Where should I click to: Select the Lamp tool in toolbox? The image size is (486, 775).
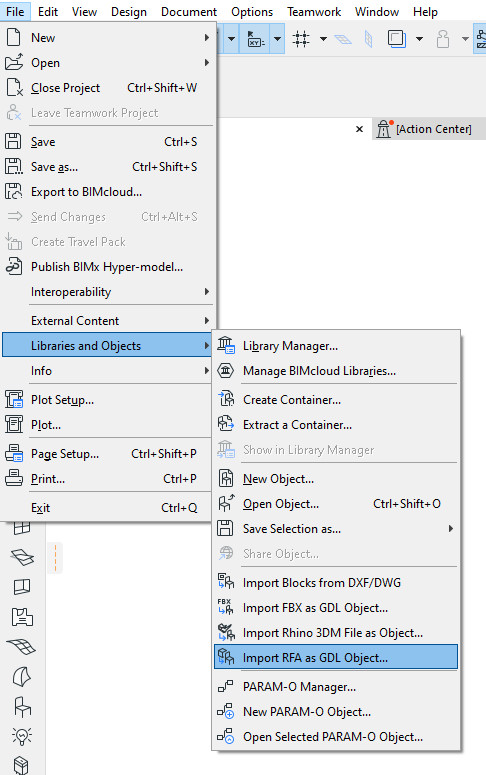[22, 736]
